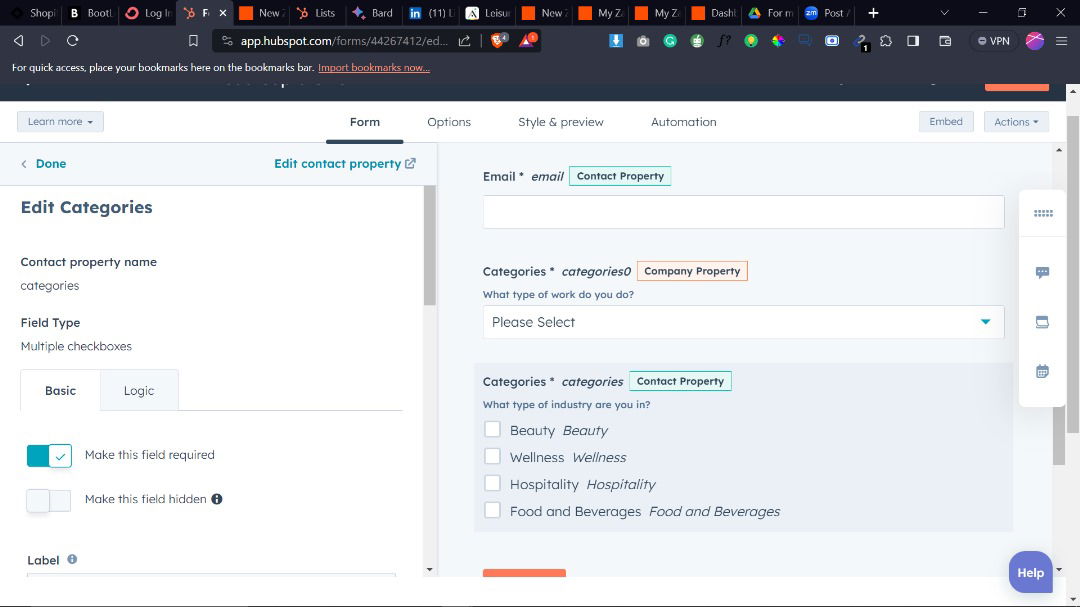Tick the Hospitality checkbox
Viewport: 1080px width, 607px height.
[x=492, y=484]
